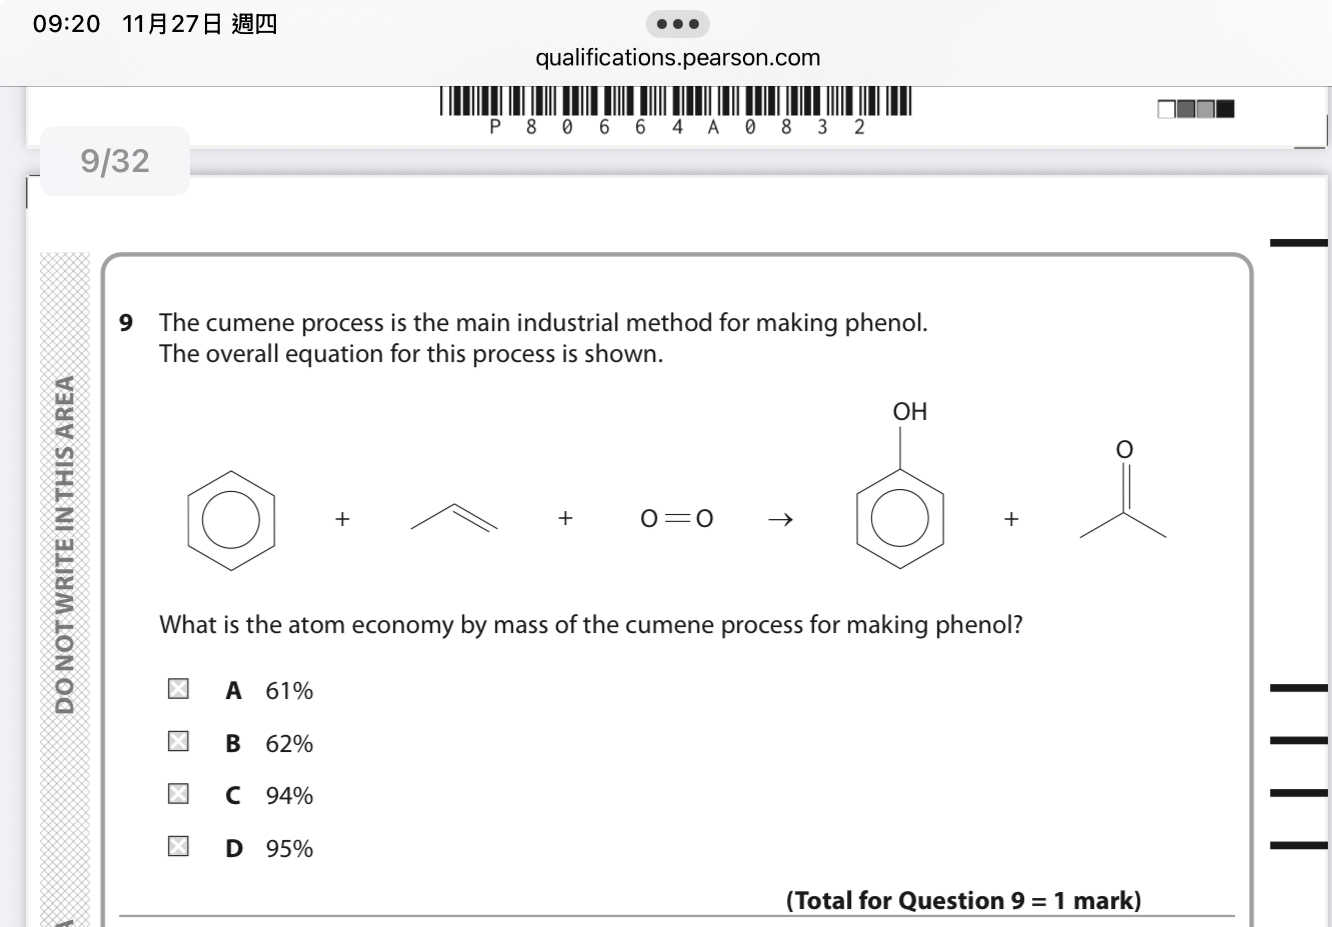Tap the three-dot multitasking menu
The height and width of the screenshot is (927, 1332).
click(677, 23)
